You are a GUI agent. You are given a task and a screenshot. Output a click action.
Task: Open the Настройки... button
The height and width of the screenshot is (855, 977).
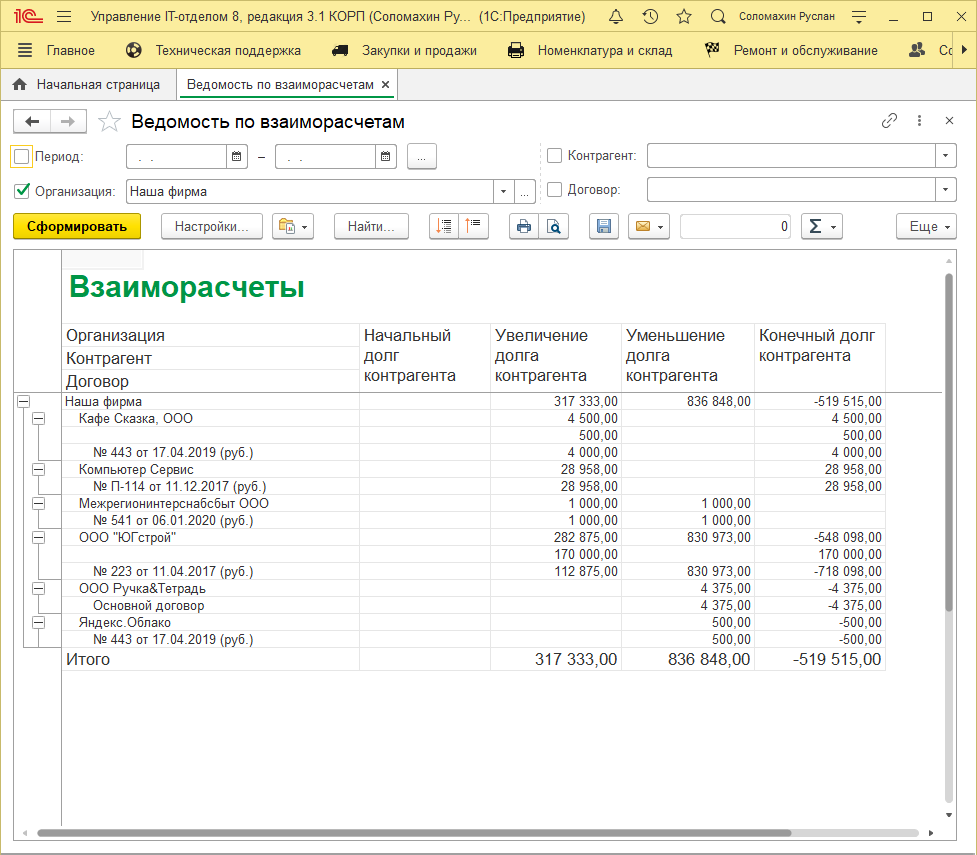[x=211, y=227]
